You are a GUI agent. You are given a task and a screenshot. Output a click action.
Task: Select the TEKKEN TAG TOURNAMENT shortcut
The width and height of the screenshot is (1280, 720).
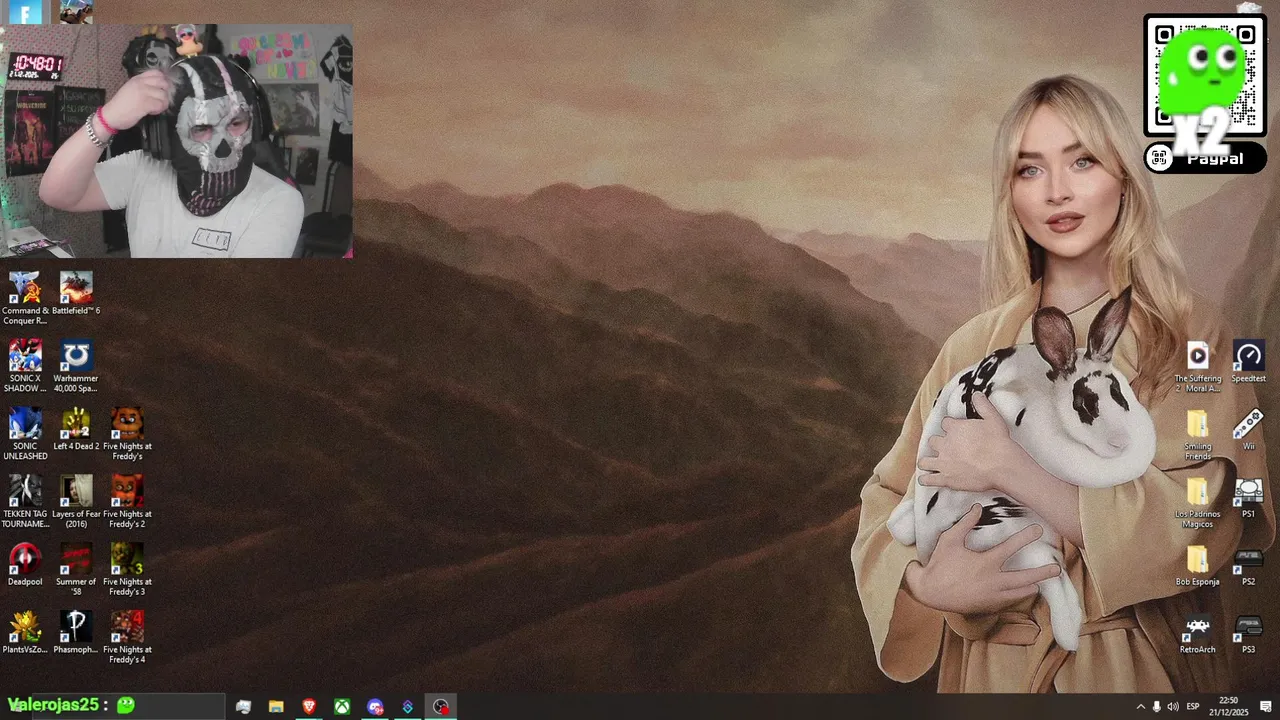pyautogui.click(x=25, y=502)
